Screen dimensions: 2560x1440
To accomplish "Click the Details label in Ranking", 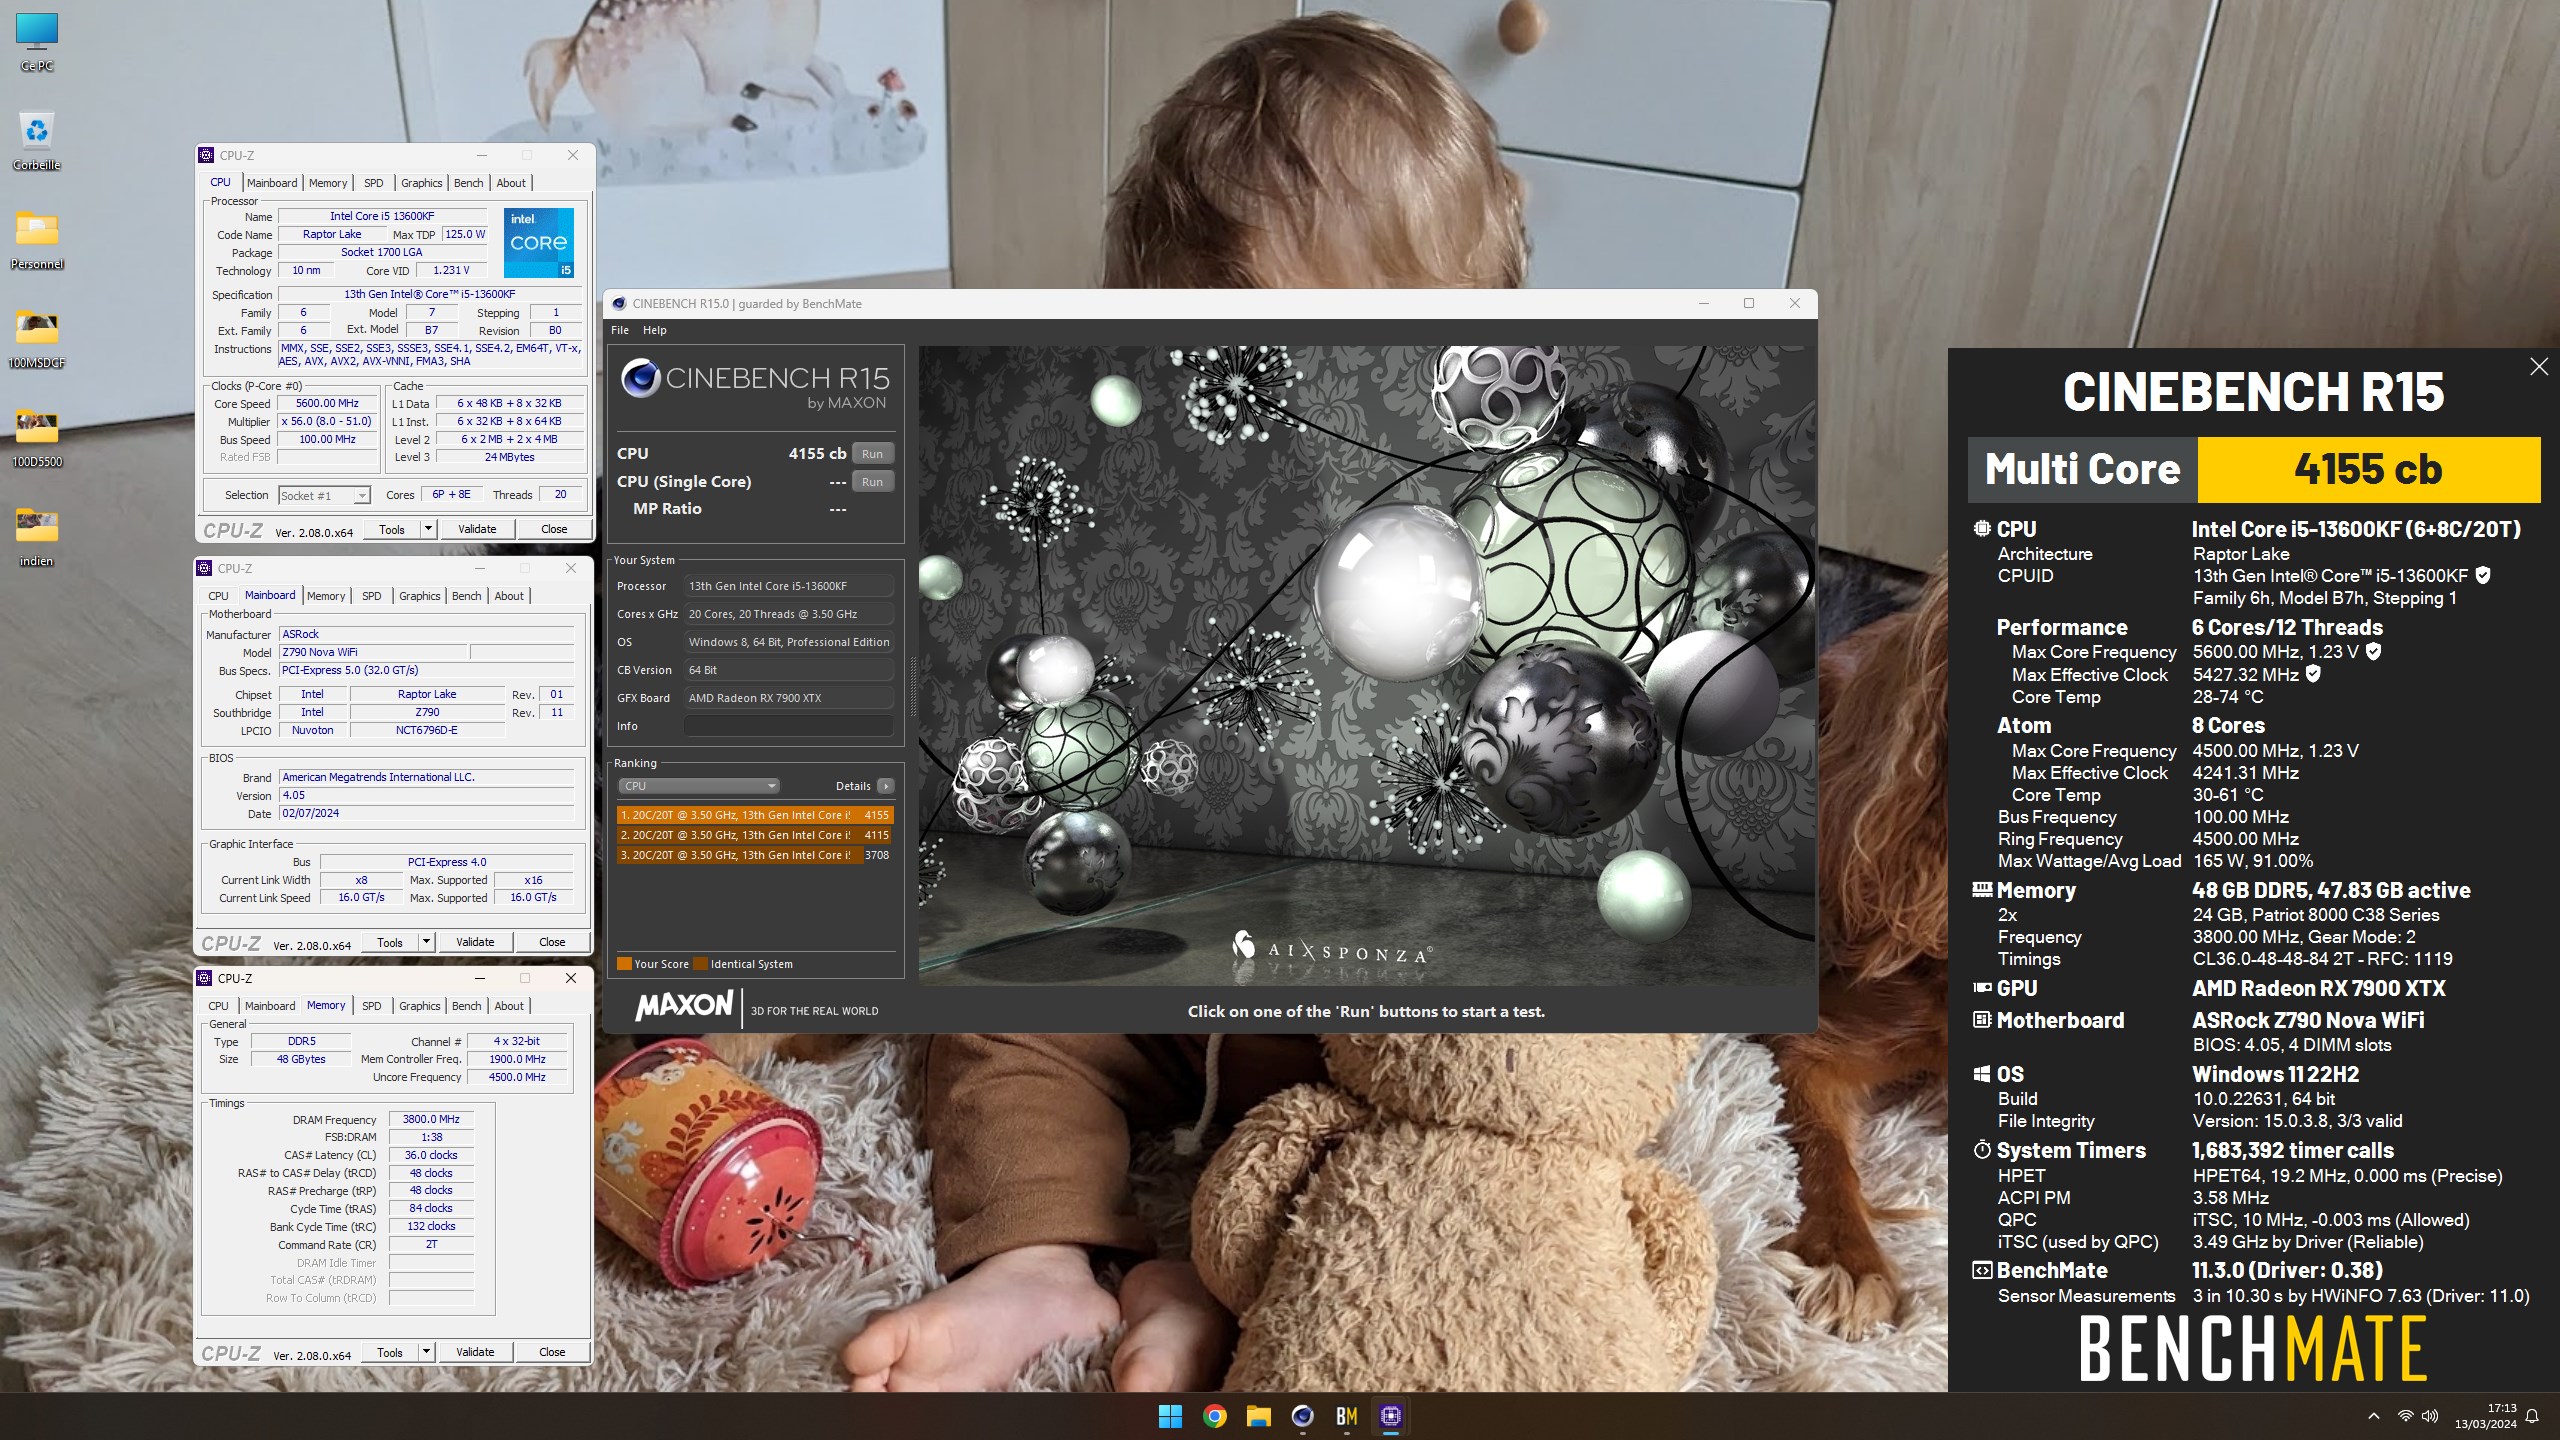I will 853,786.
